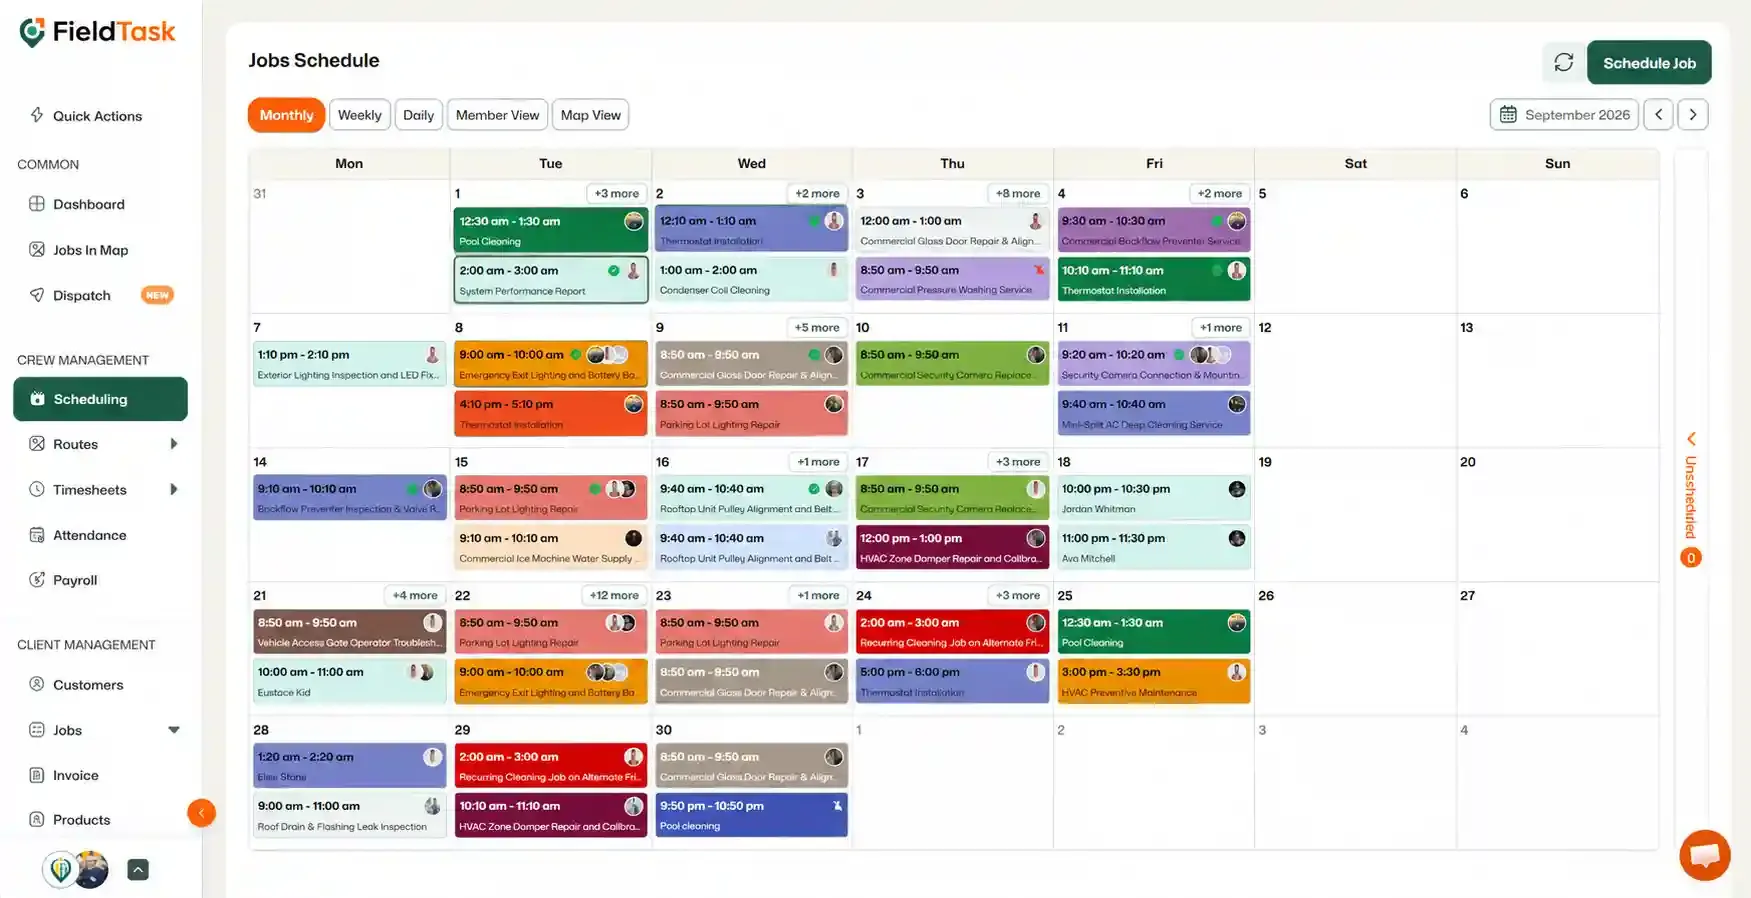This screenshot has width=1751, height=898.
Task: Open Ava Mitchell 11:00 pm job
Action: (1154, 548)
